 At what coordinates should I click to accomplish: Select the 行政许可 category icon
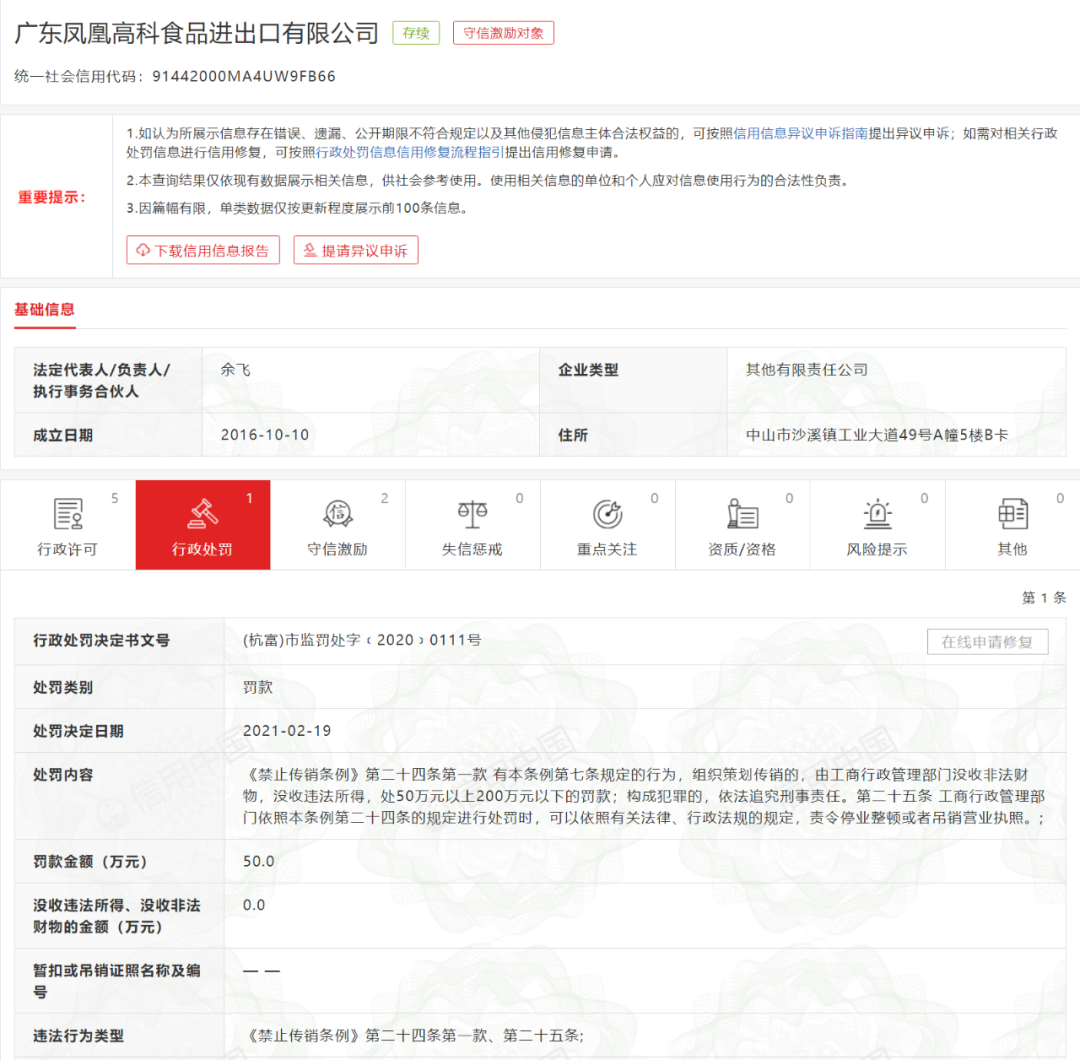[67, 513]
